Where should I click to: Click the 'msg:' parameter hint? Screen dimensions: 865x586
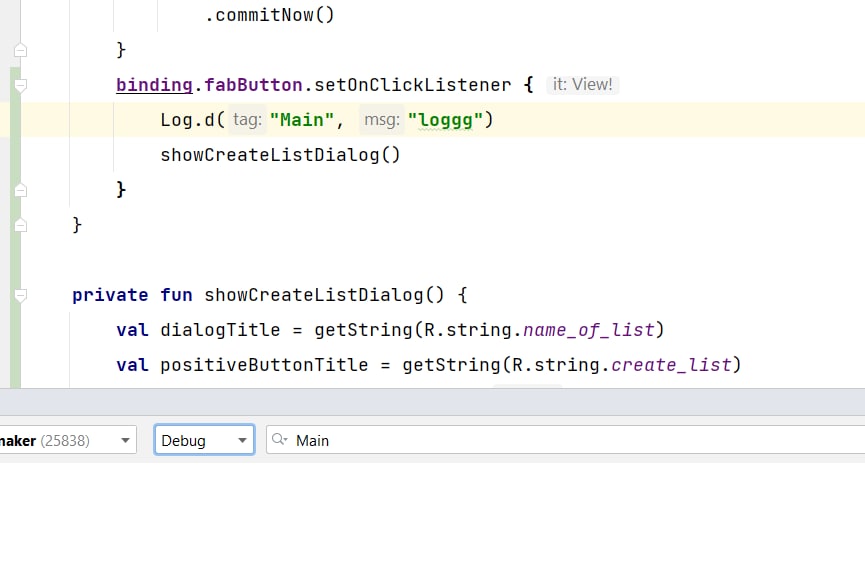coord(382,120)
